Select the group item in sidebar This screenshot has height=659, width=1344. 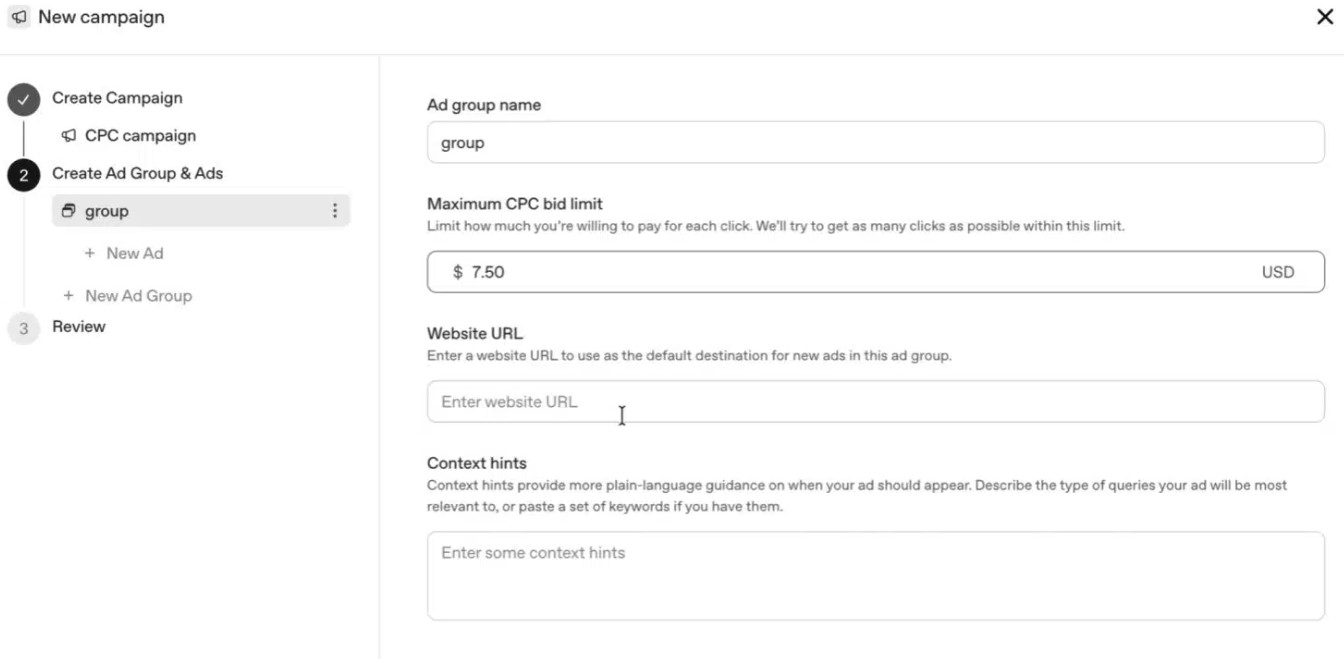pyautogui.click(x=201, y=211)
